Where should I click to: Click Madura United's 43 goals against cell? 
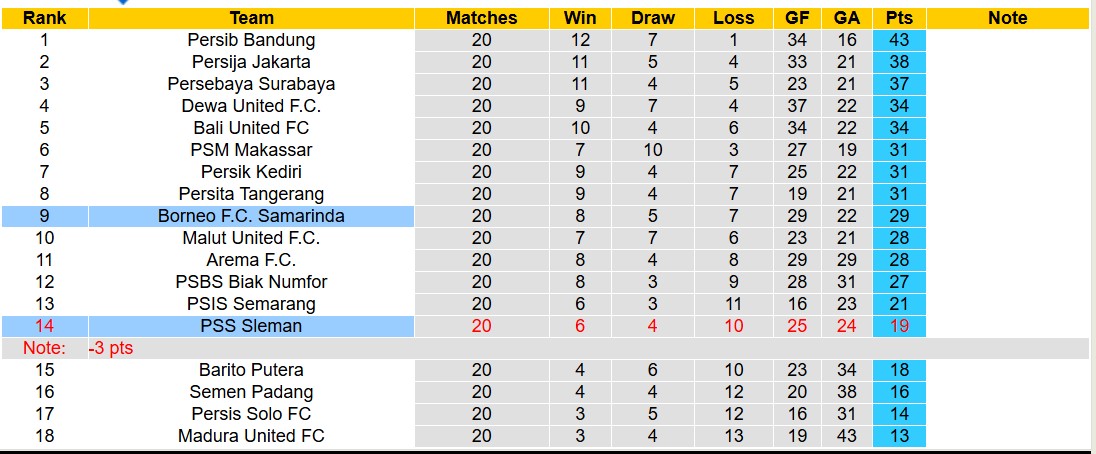point(846,436)
